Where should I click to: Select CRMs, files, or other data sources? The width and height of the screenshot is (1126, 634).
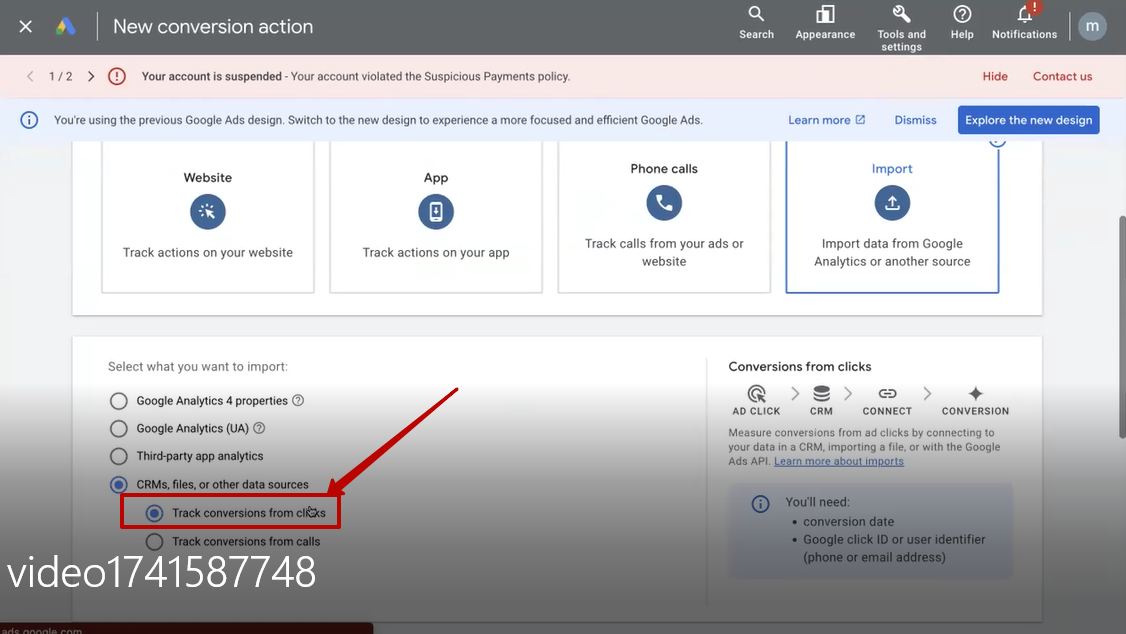[x=118, y=485]
